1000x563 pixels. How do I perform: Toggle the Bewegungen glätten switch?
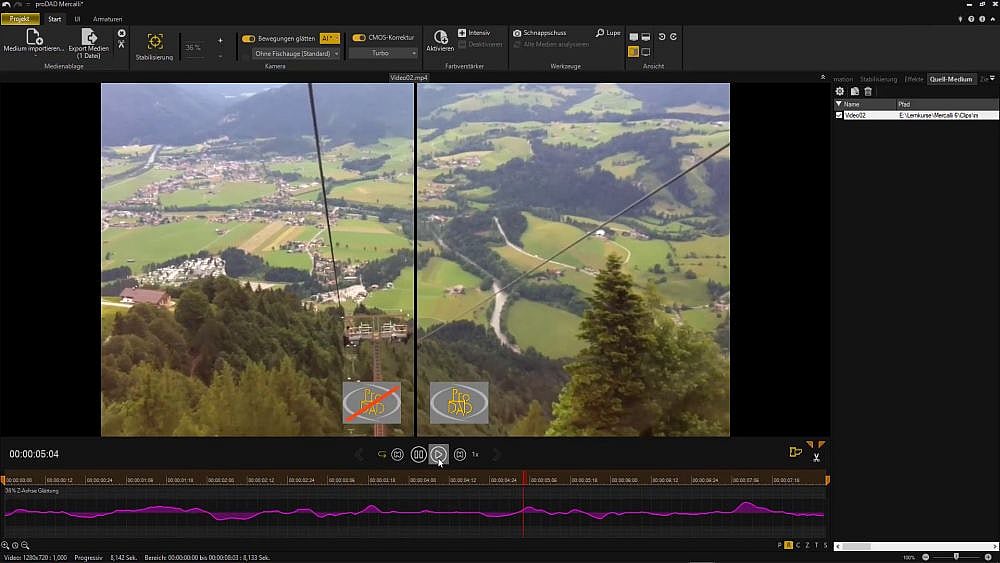[x=249, y=39]
